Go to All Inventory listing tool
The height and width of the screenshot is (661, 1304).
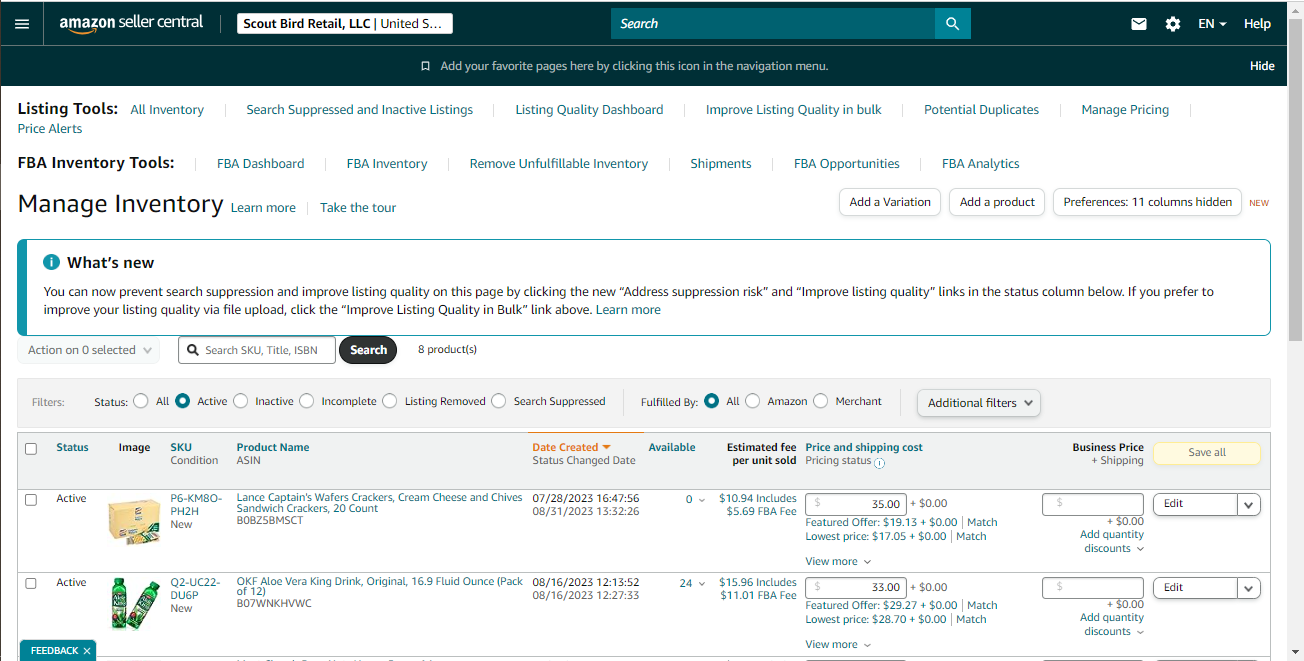pos(167,110)
